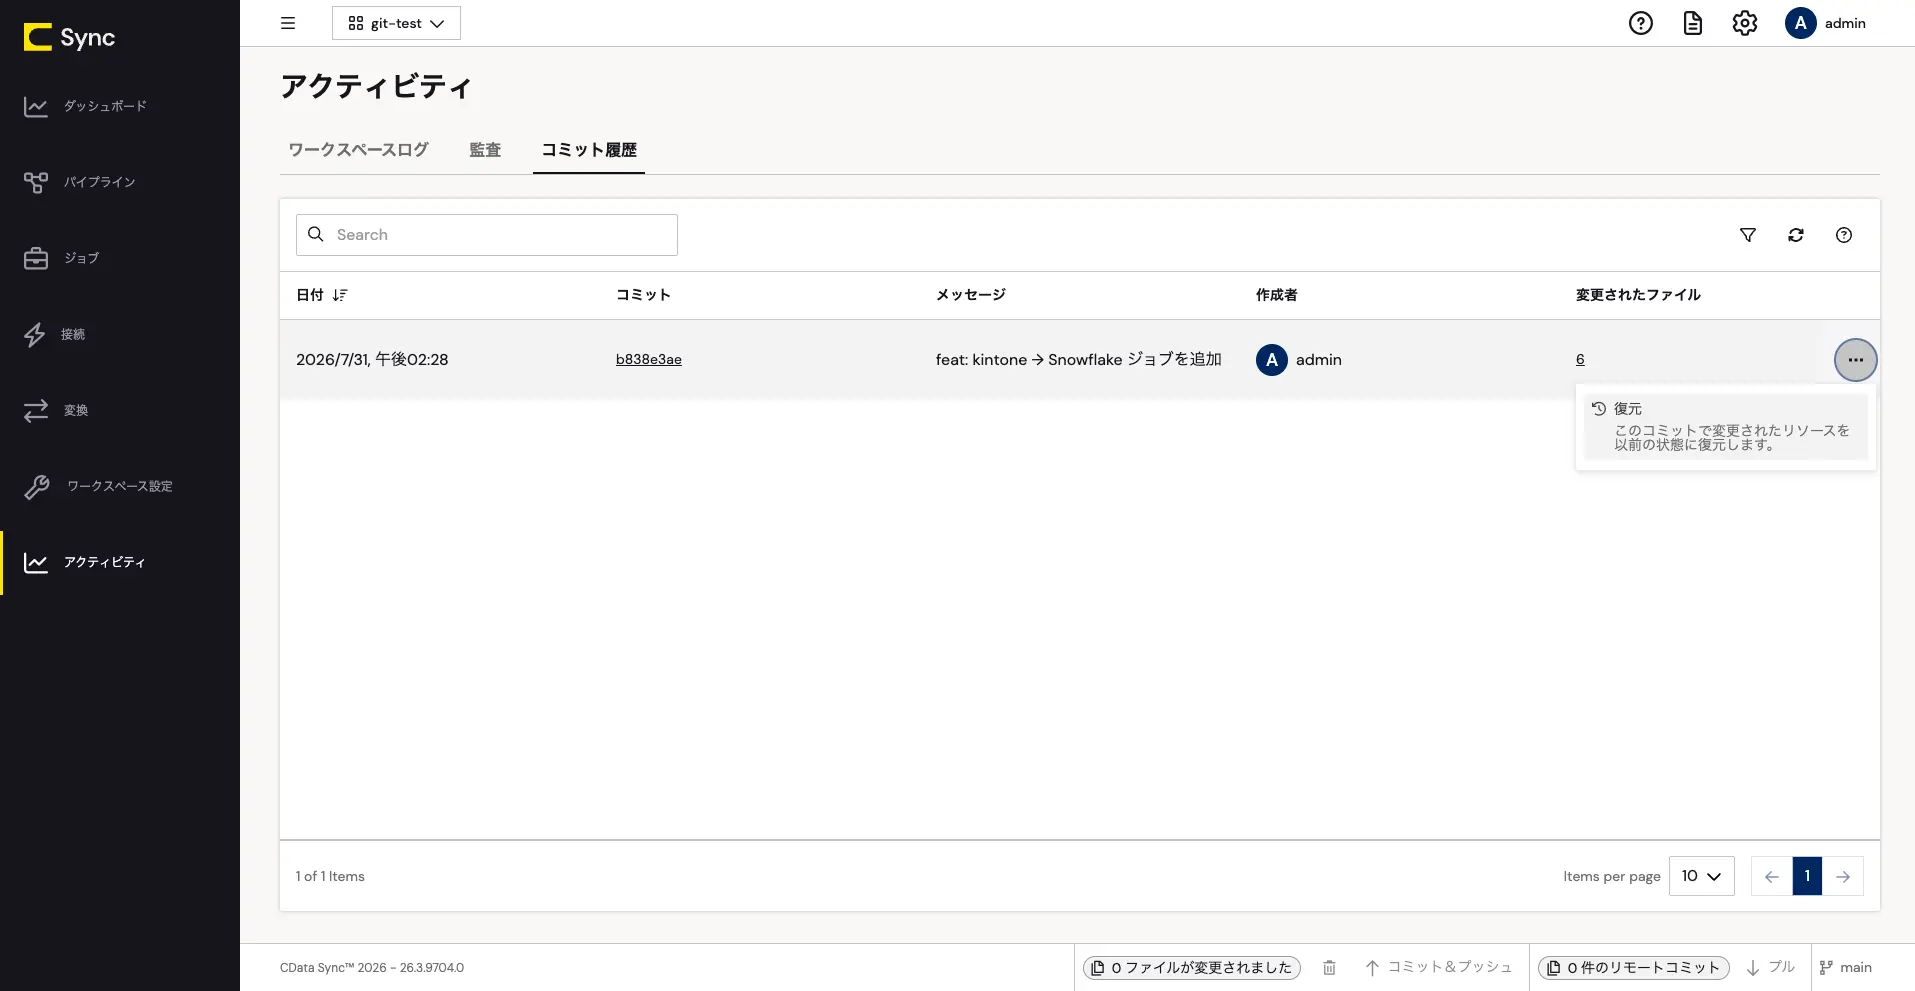Image resolution: width=1915 pixels, height=991 pixels.
Task: Click the main branch indicator
Action: tap(1845, 967)
